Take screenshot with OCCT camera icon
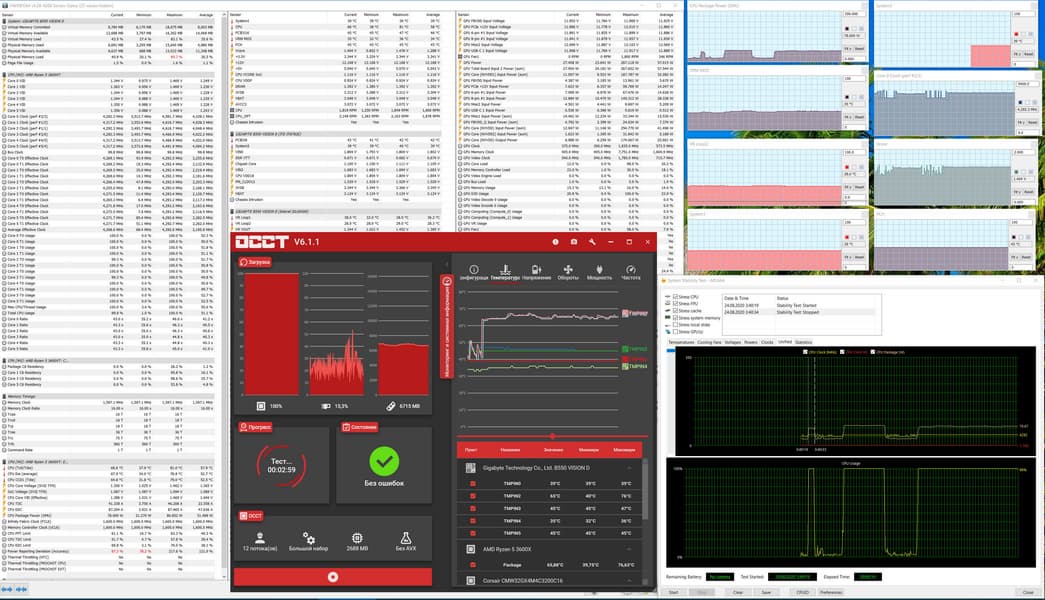1045x600 pixels. coord(574,242)
